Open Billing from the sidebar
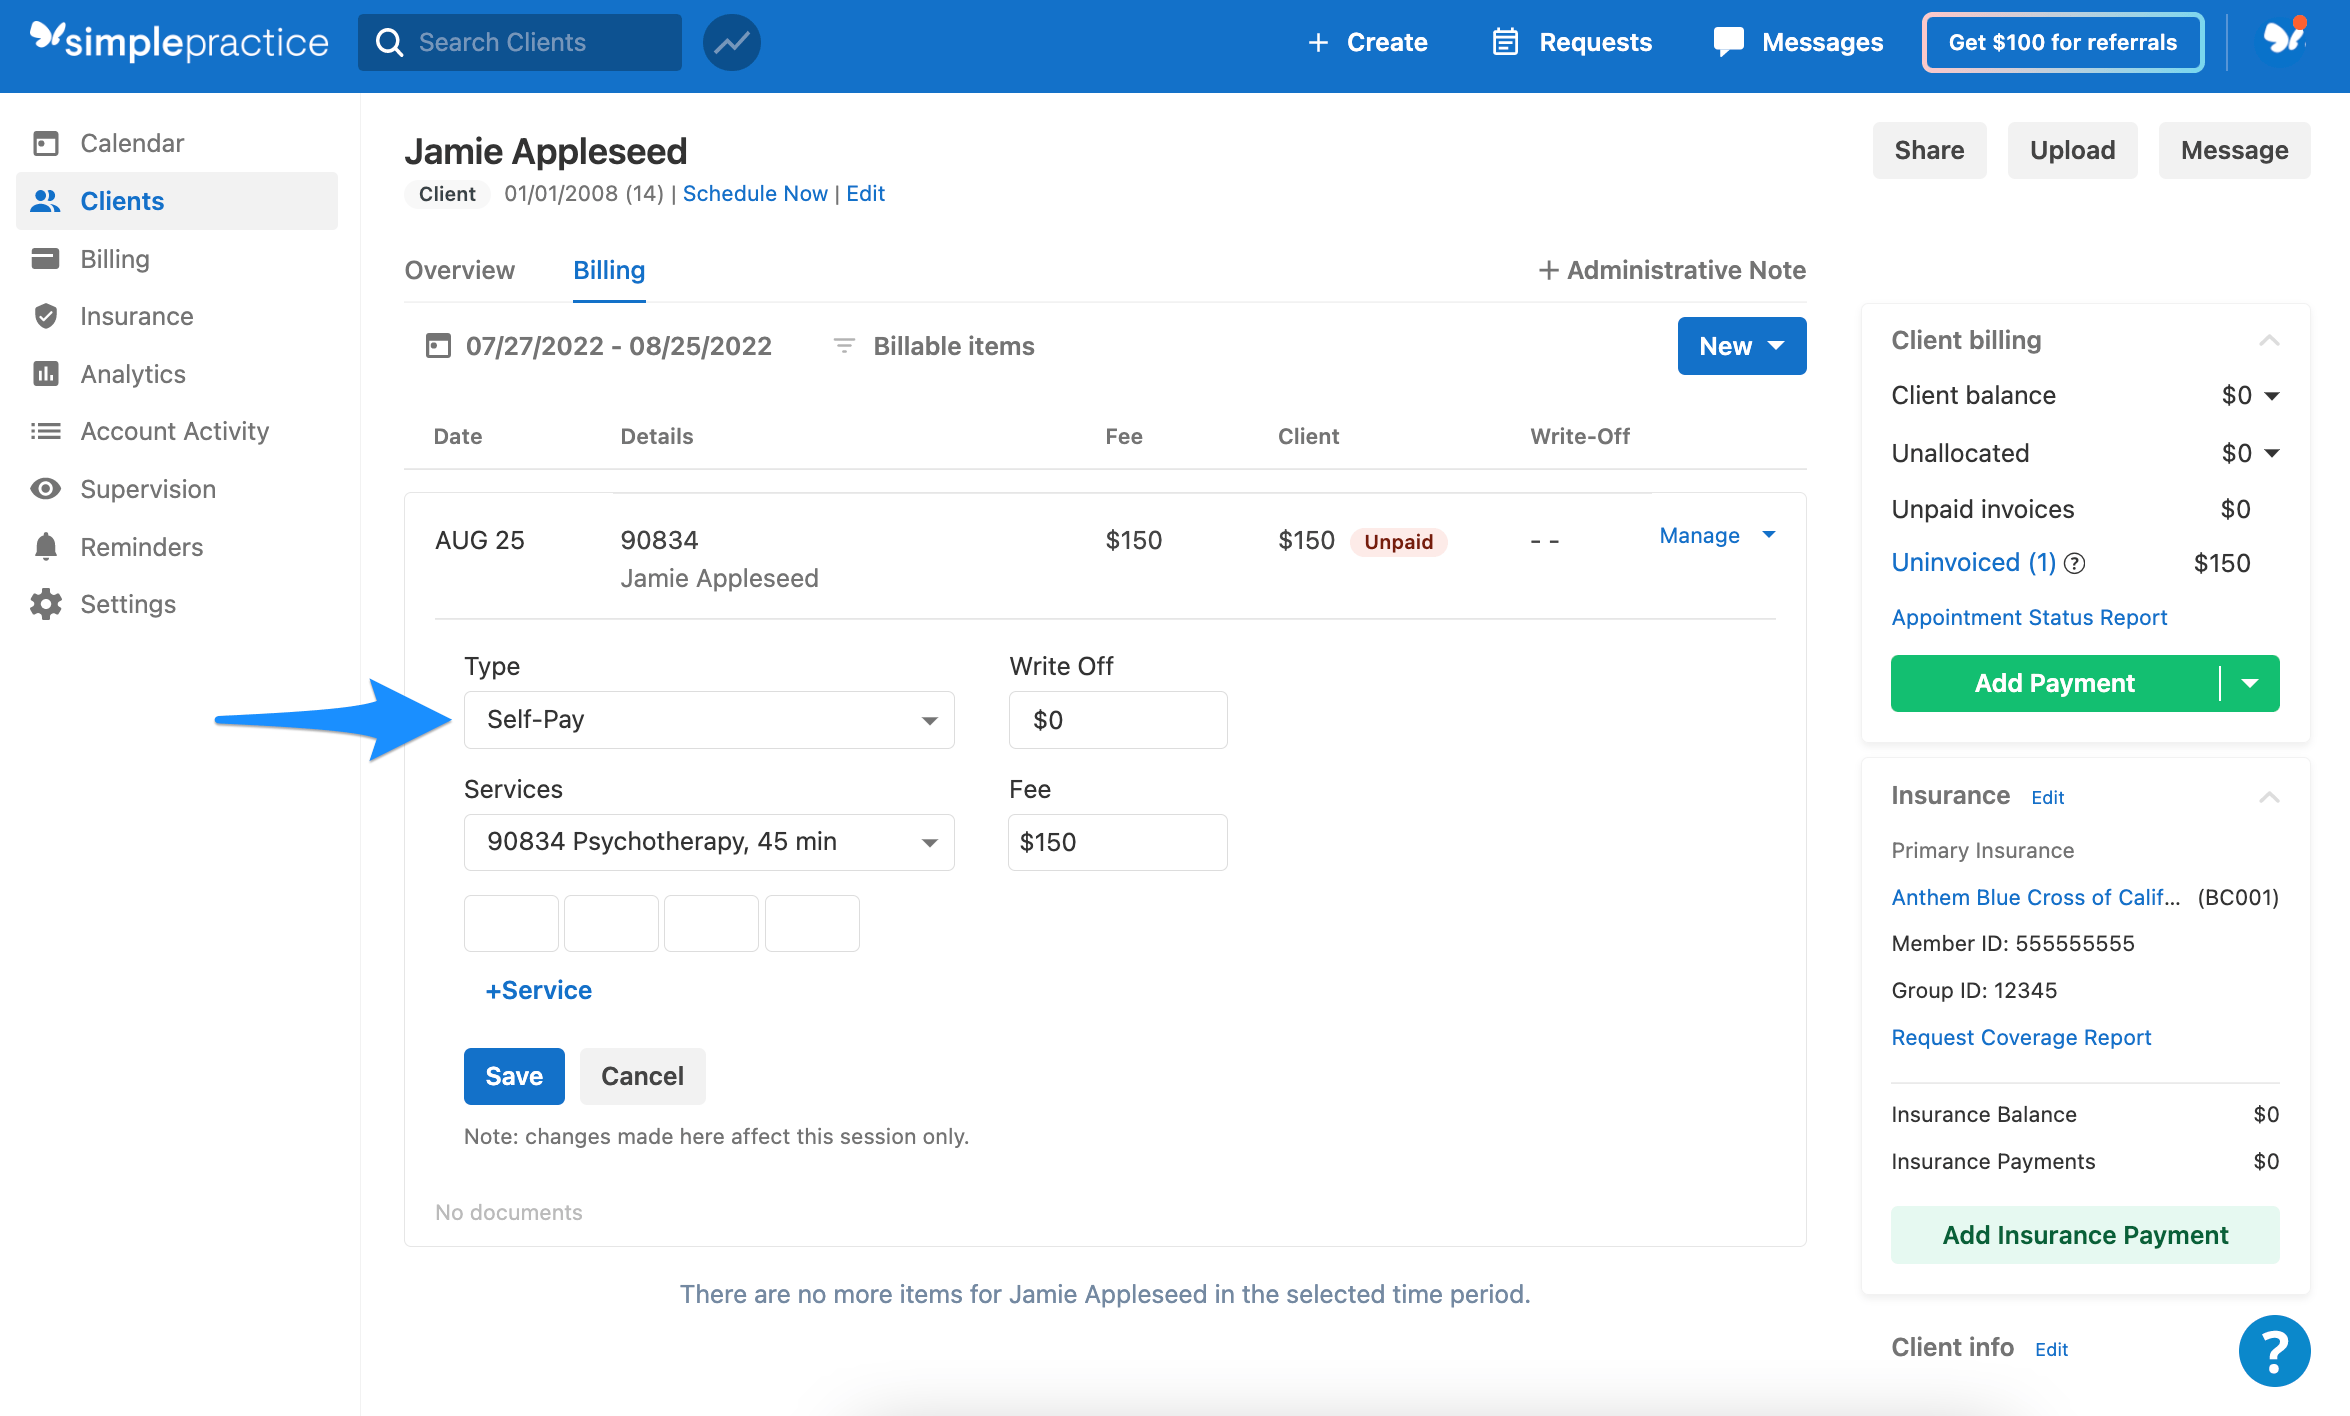Viewport: 2350px width, 1416px height. tap(115, 258)
